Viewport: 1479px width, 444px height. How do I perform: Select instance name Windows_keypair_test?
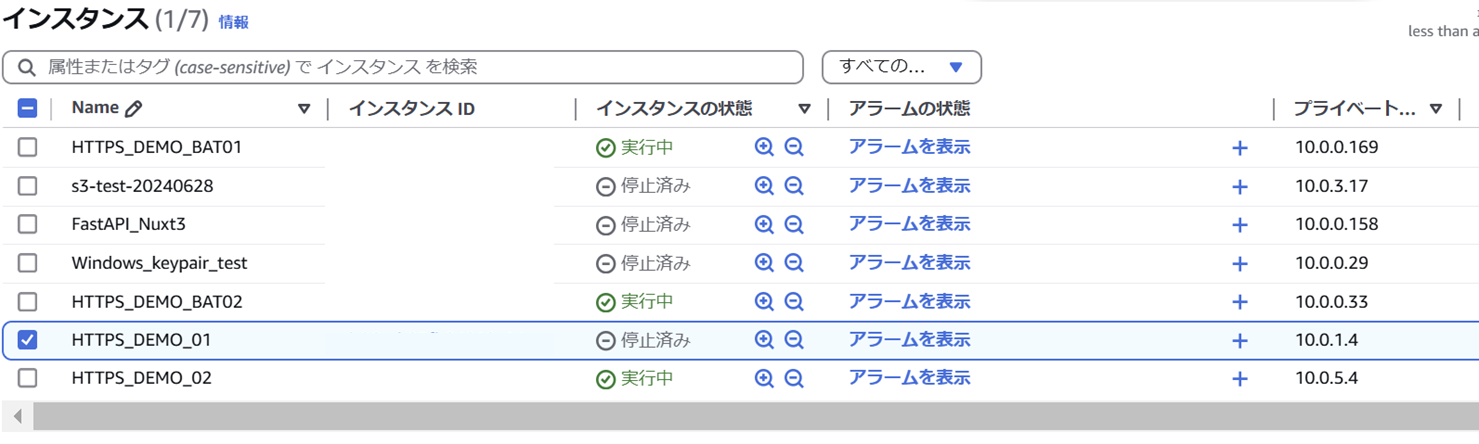[x=159, y=263]
